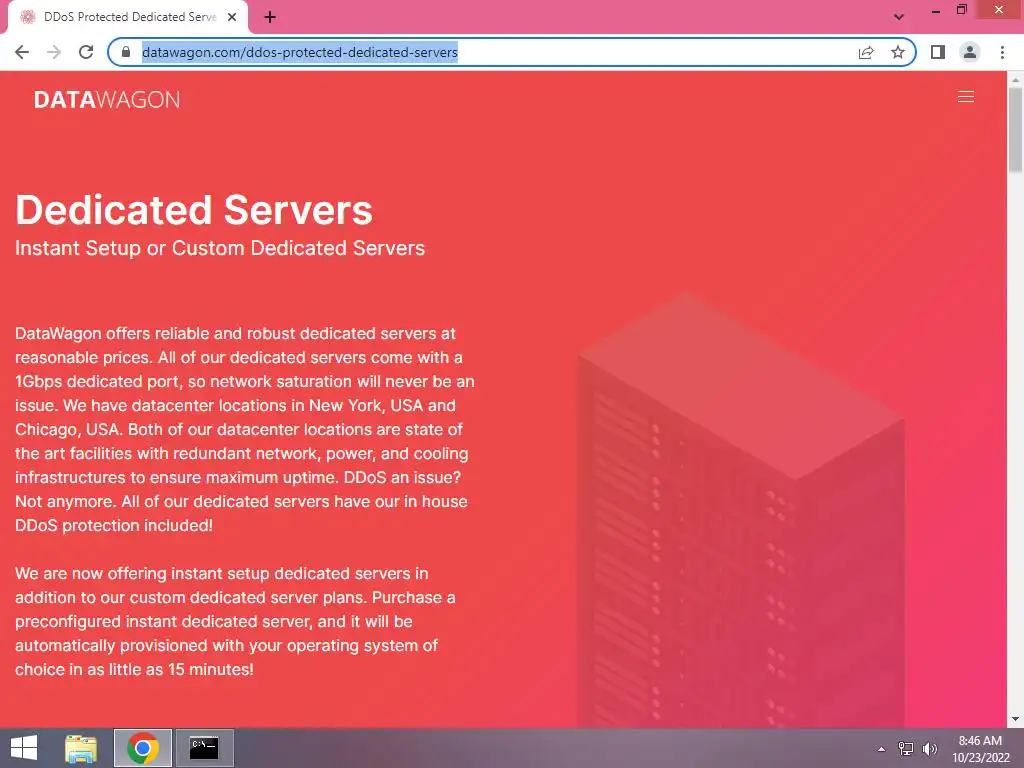Open the Windows Start menu

coord(24,748)
